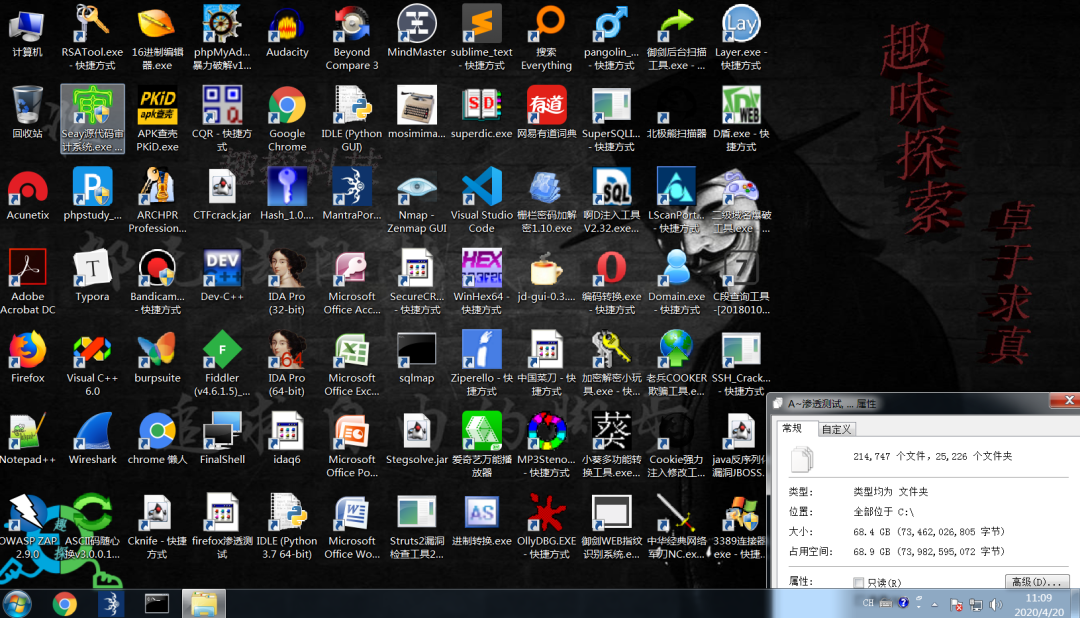Select the jd-gui desktop icon
This screenshot has height=618, width=1080.
click(x=546, y=276)
